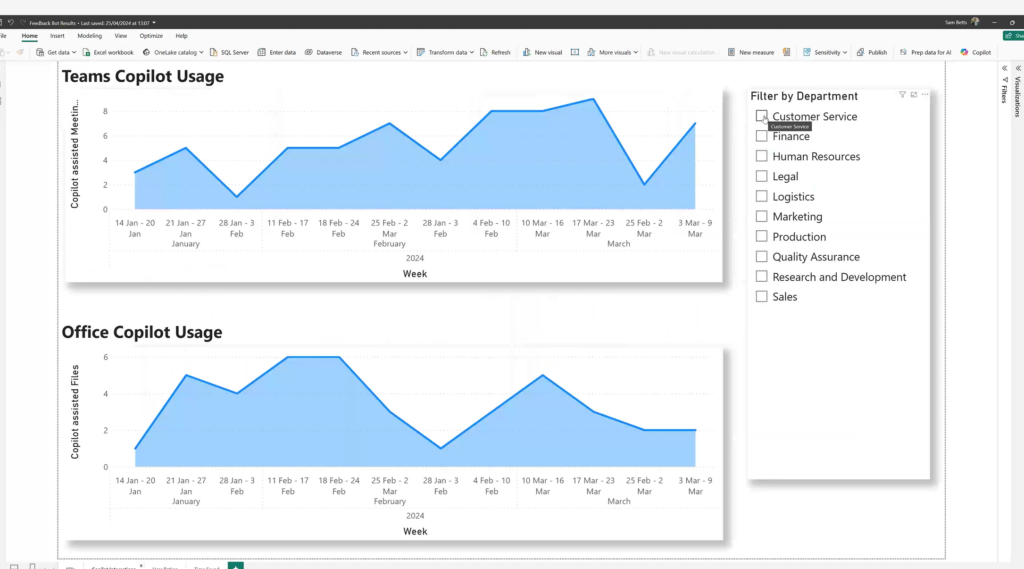Tick the Finance checkbox

(761, 136)
